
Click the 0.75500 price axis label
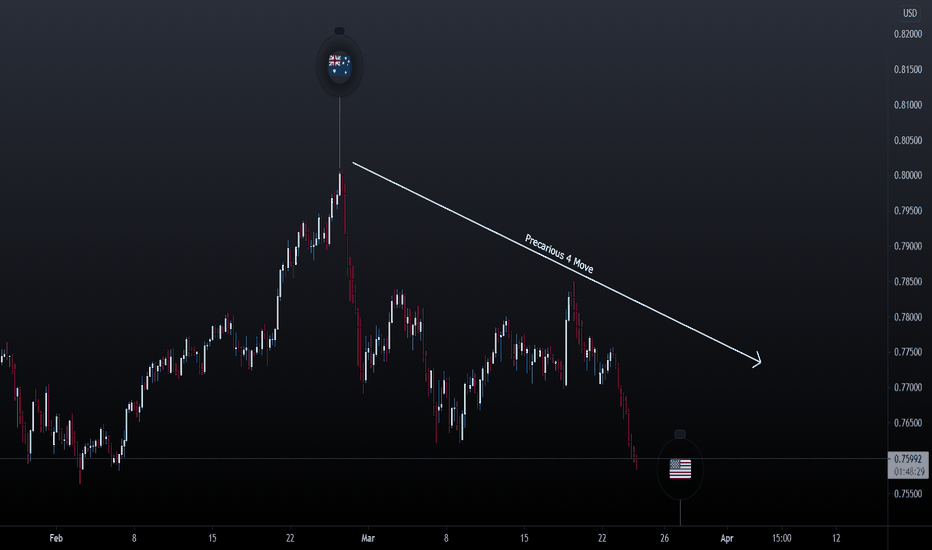pyautogui.click(x=908, y=494)
